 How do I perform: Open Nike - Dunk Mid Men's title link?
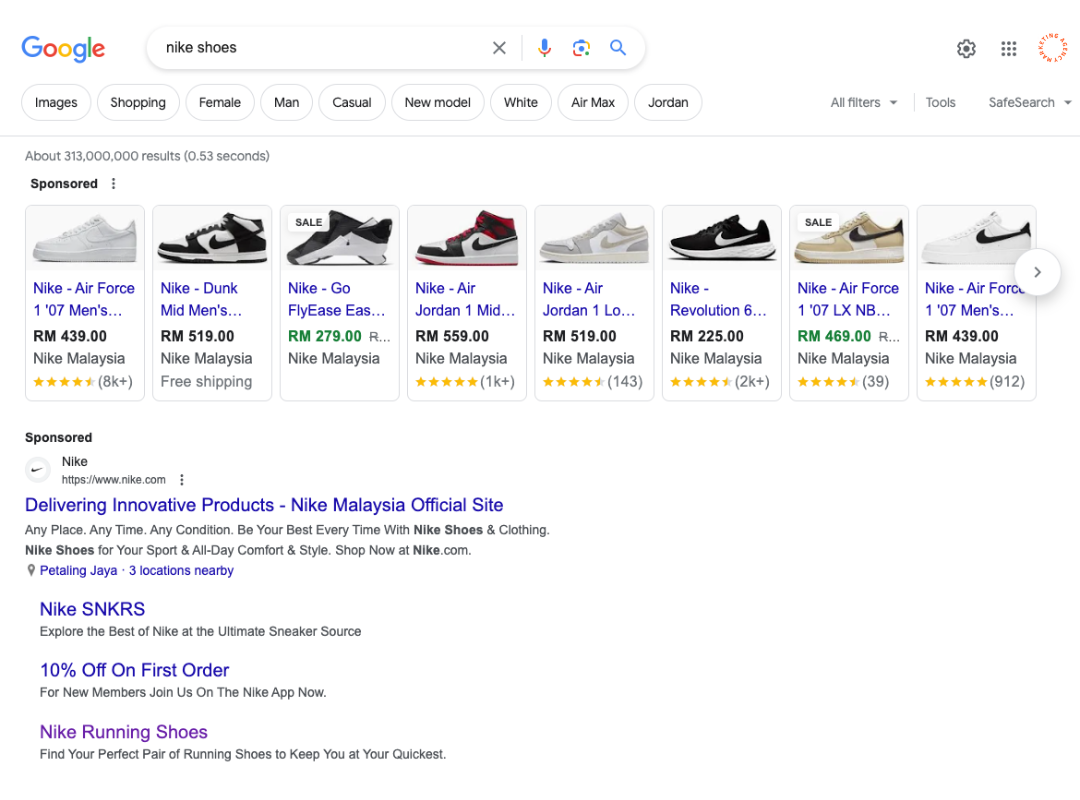201,299
